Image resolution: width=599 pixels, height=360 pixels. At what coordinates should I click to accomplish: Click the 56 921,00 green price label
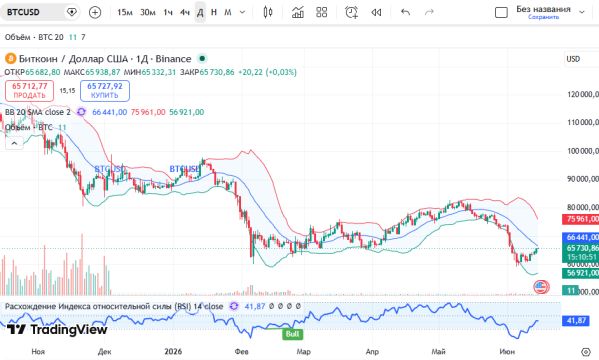click(580, 273)
